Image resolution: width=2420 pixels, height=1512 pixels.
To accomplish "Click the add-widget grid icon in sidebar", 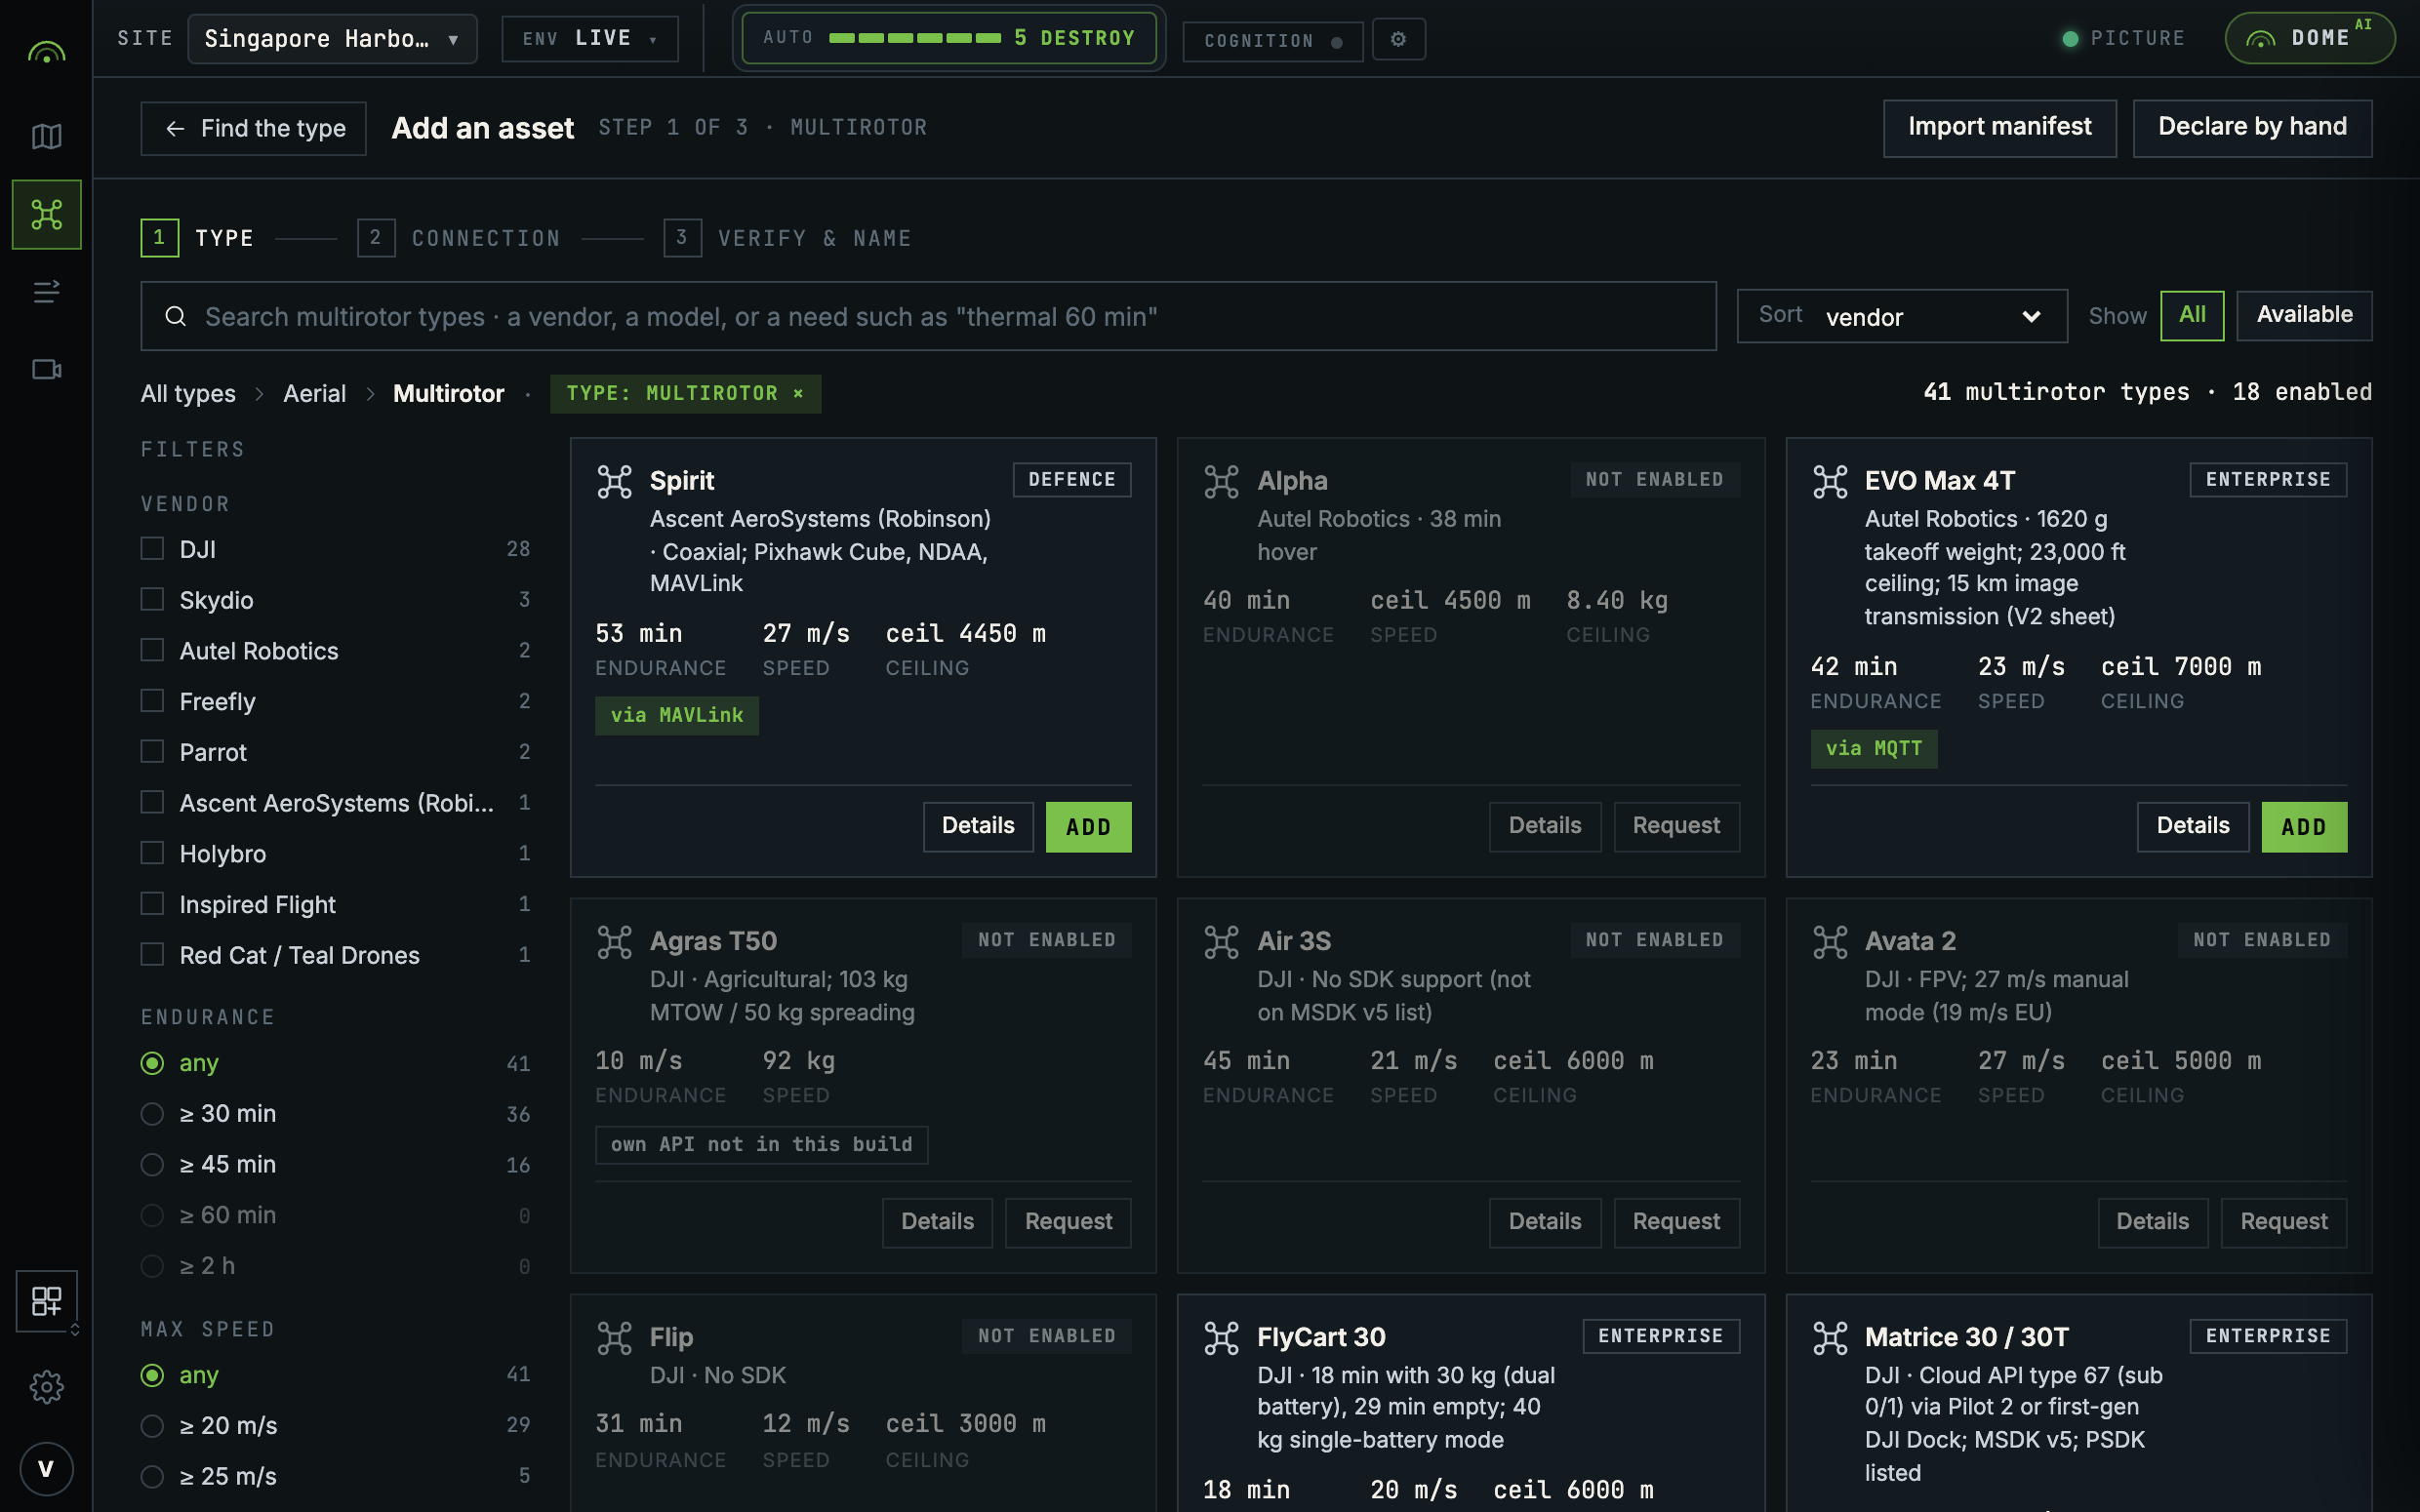I will [x=46, y=1300].
